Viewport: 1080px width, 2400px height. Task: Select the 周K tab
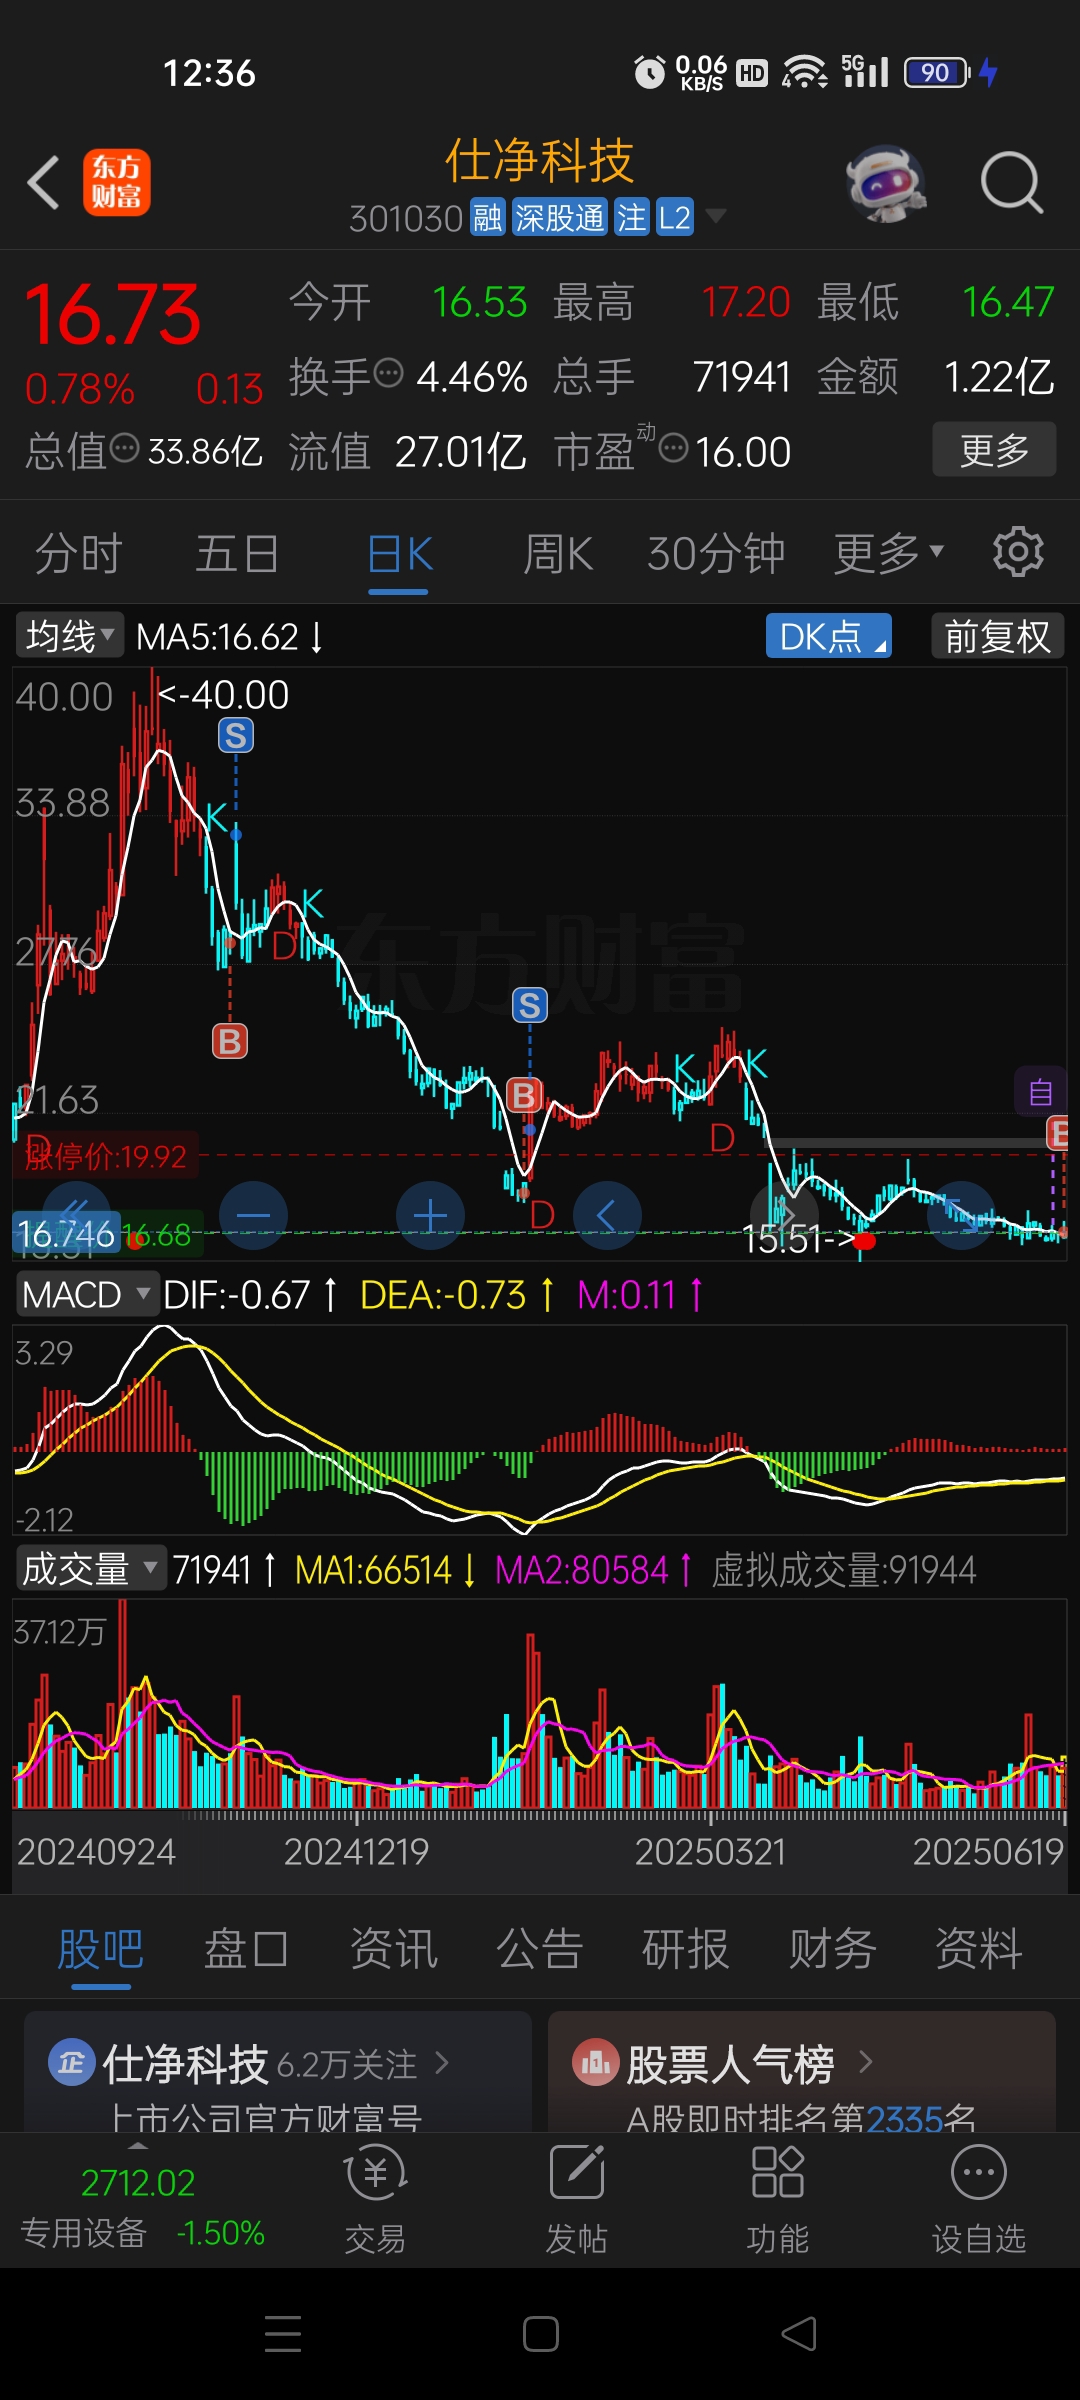click(x=558, y=554)
